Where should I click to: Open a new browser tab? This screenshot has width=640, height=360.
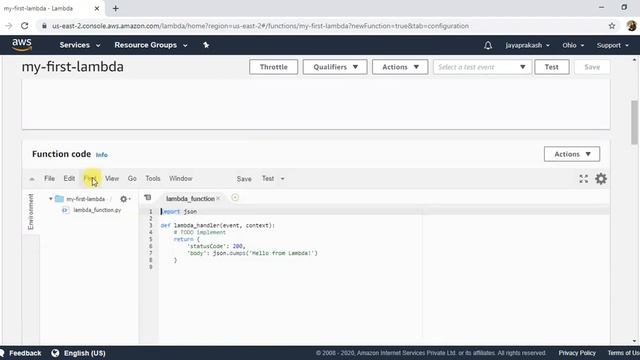pos(116,8)
